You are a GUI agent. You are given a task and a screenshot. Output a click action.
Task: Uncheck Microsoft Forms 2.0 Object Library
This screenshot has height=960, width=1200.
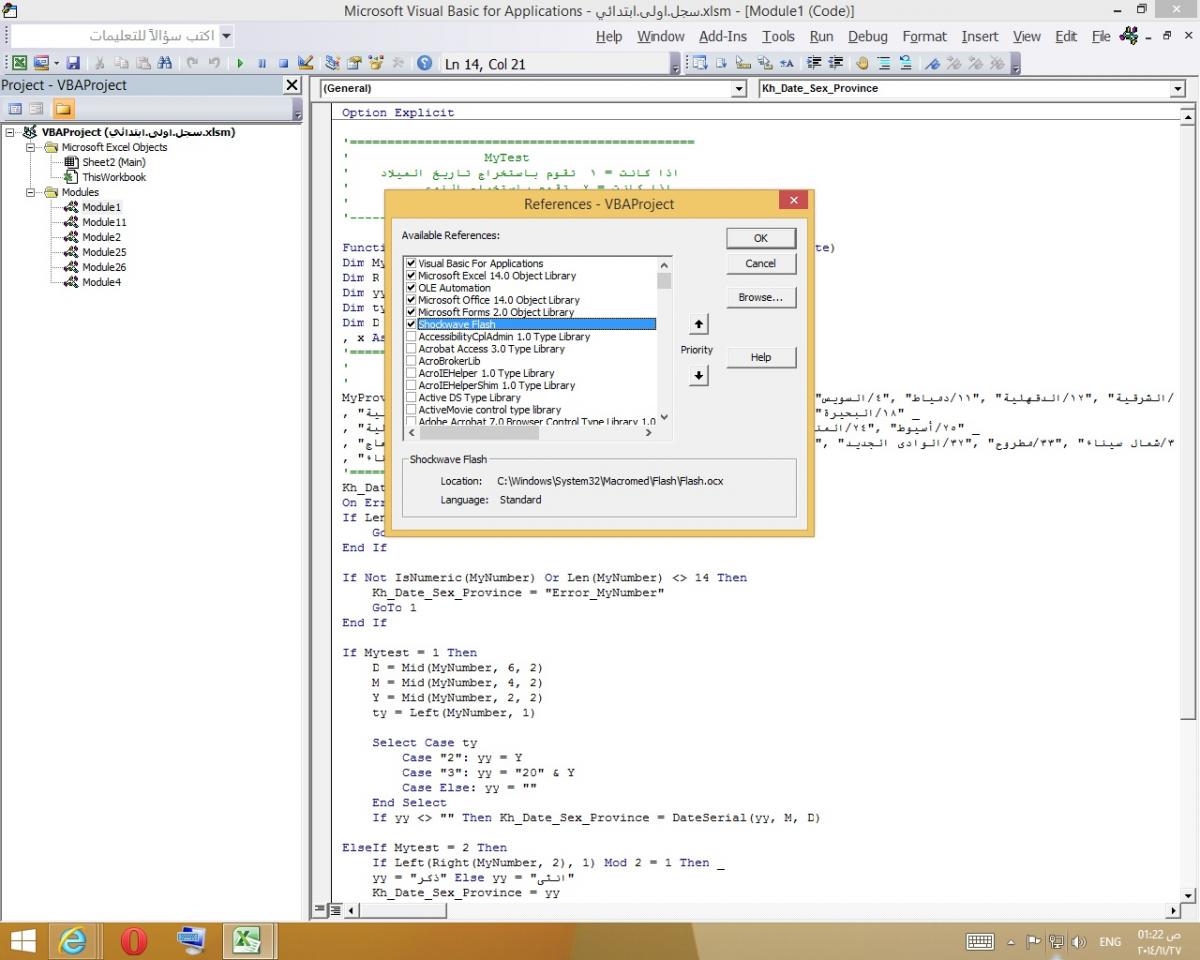click(411, 312)
